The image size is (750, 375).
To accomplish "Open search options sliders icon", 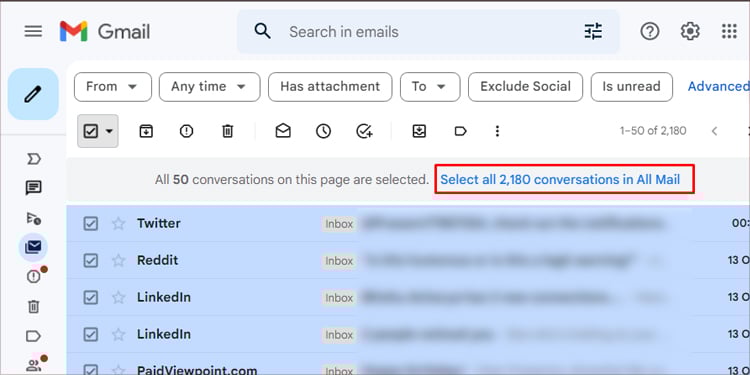I will click(x=594, y=32).
